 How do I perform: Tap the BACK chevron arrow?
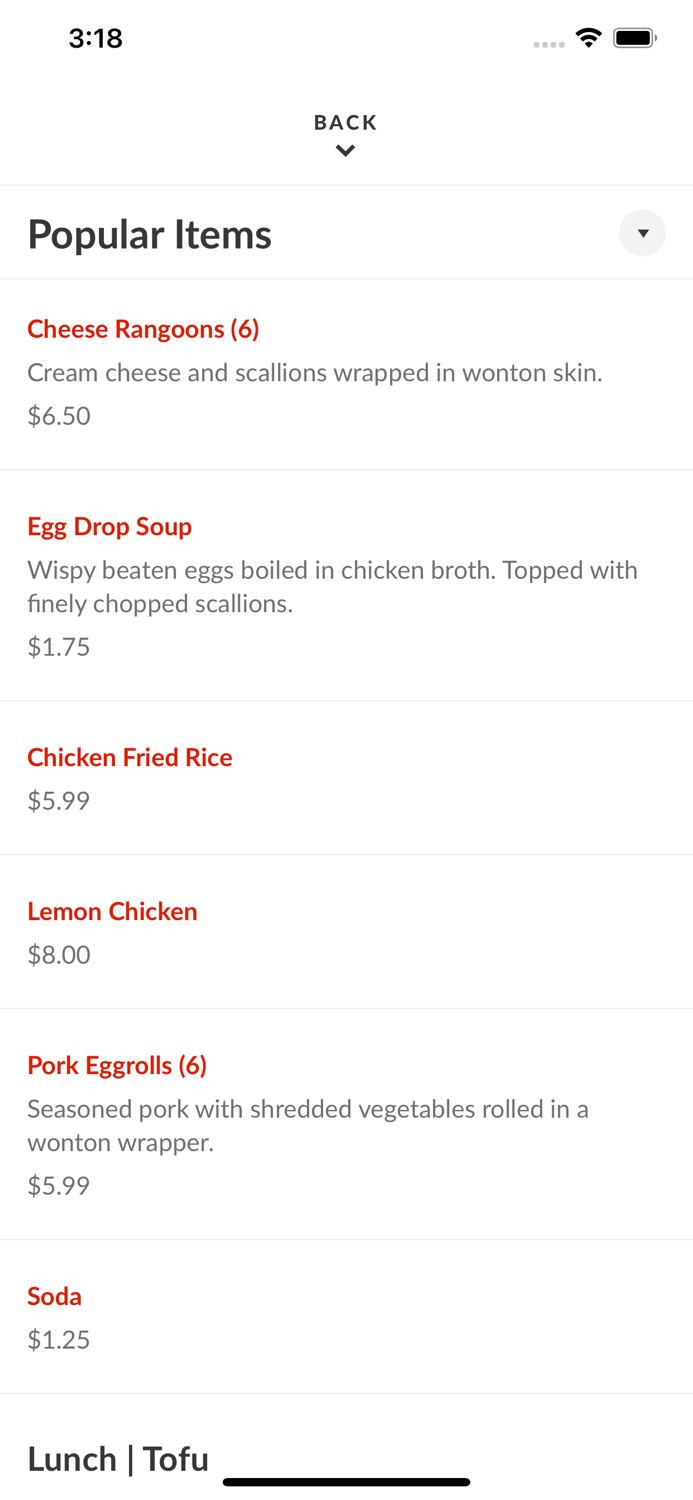click(x=345, y=151)
